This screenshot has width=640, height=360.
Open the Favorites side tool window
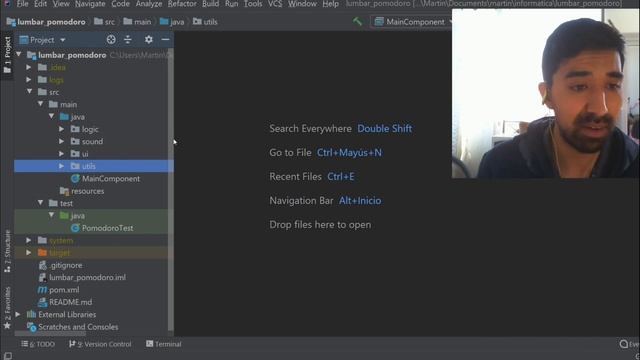point(7,308)
